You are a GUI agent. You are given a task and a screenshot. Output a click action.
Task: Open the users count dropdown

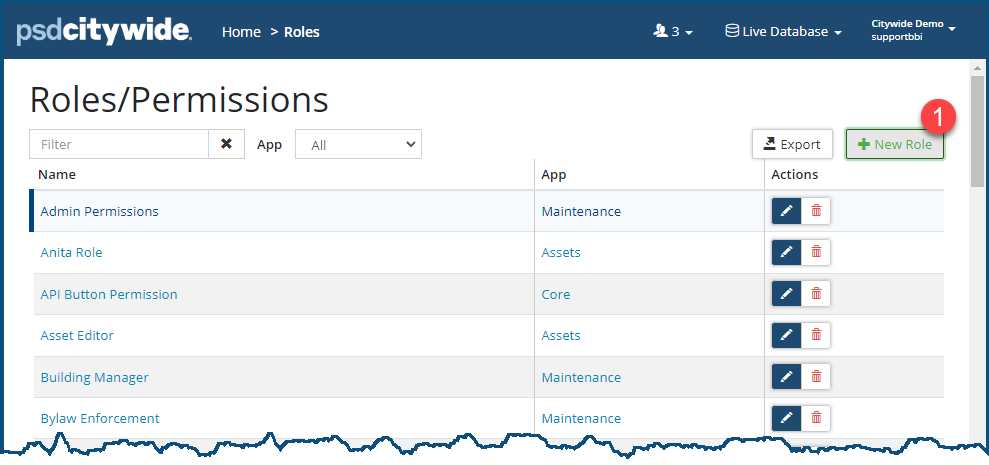[672, 31]
